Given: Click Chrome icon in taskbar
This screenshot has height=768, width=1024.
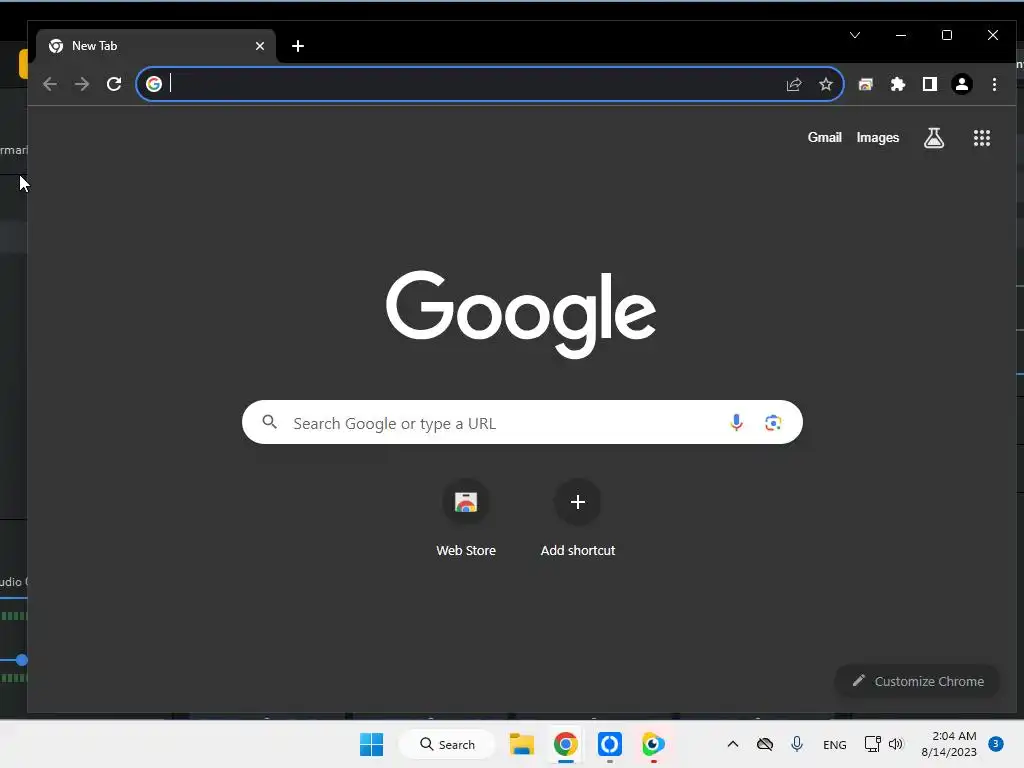Looking at the screenshot, I should pos(566,744).
